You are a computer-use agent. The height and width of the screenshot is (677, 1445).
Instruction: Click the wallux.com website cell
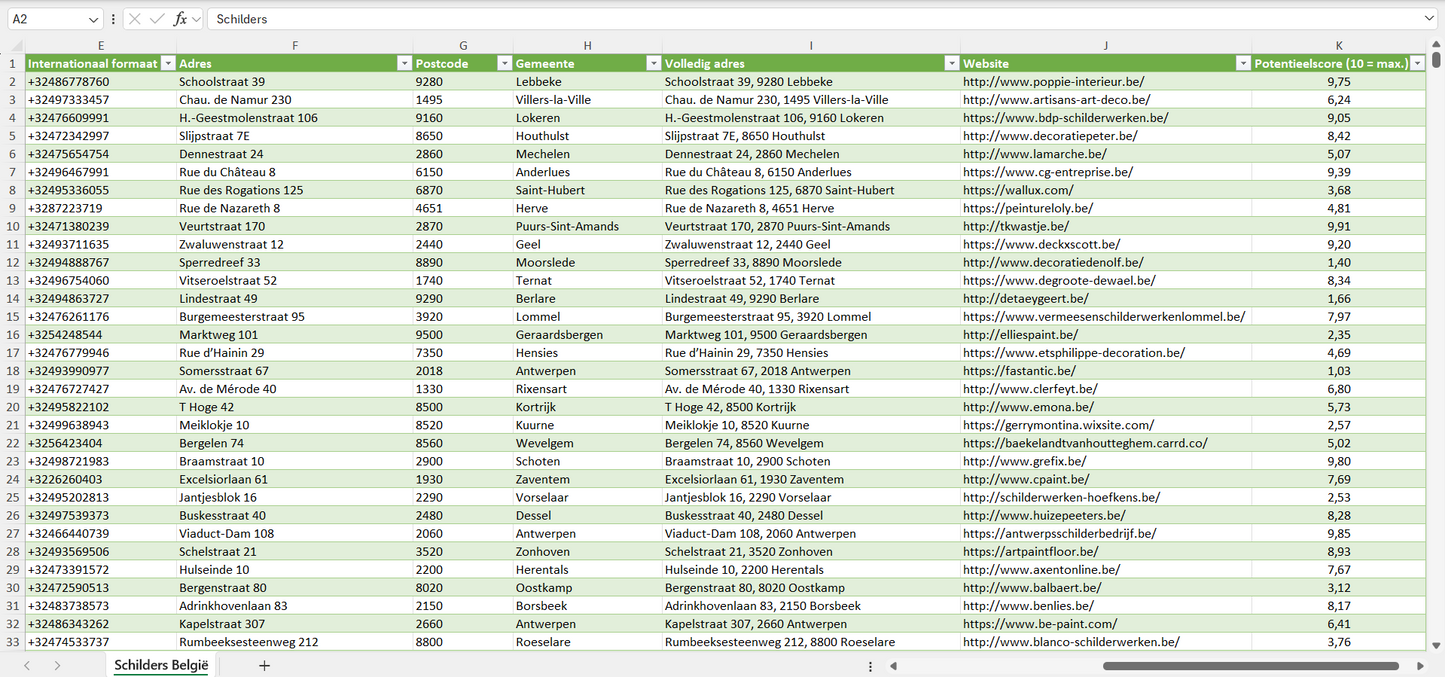click(1018, 190)
